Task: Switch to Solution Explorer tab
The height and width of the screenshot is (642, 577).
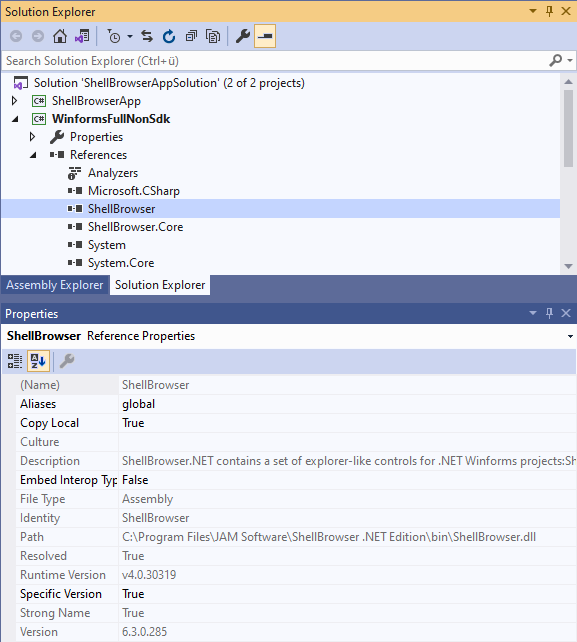Action: click(160, 285)
